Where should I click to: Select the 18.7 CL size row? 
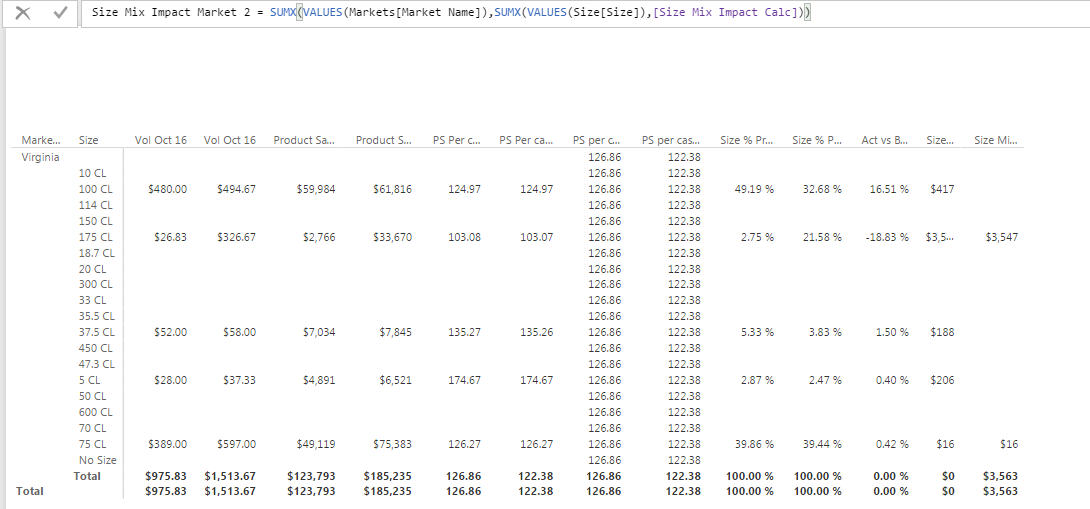point(97,253)
